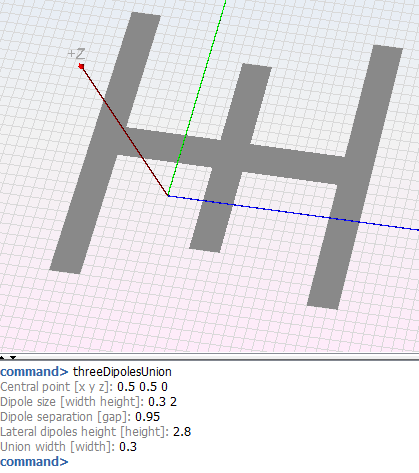This screenshot has height=473, width=419.
Task: Click the Lateral dipoles height value 2.8
Action: (x=182, y=432)
